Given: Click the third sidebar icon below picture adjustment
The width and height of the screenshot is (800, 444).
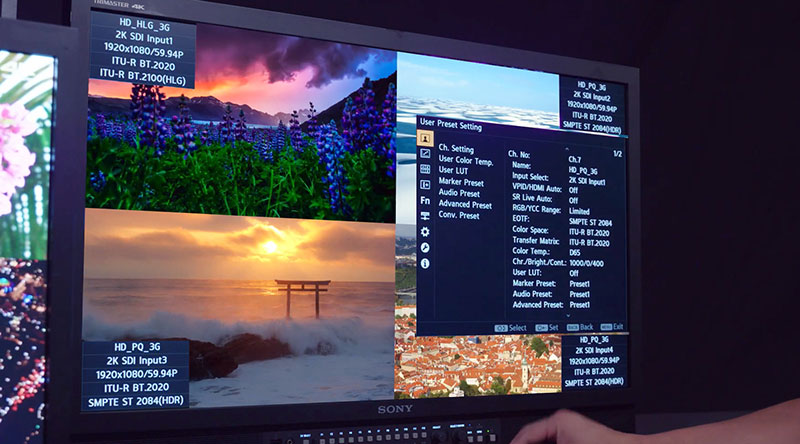Looking at the screenshot, I should 425,170.
